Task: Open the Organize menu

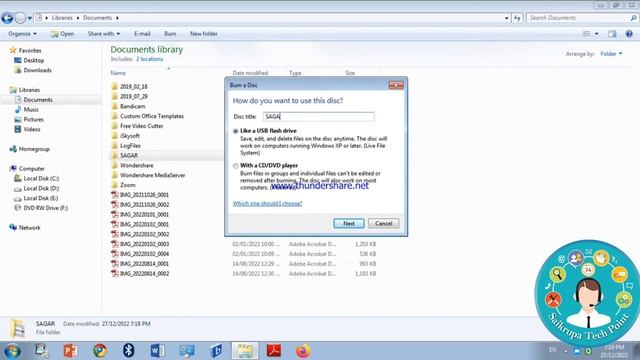Action: click(x=22, y=34)
